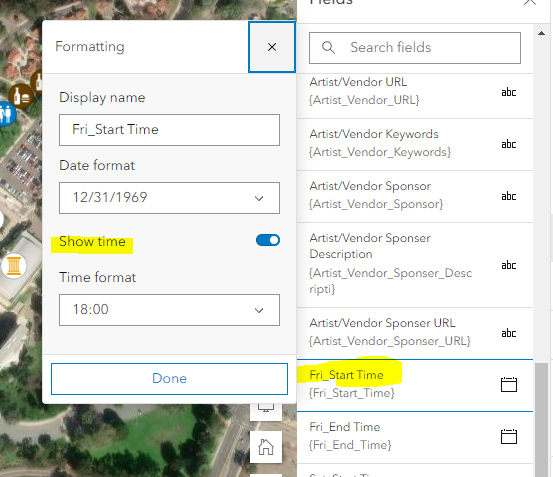This screenshot has width=553, height=477.
Task: Open the Date format dropdown
Action: (169, 198)
